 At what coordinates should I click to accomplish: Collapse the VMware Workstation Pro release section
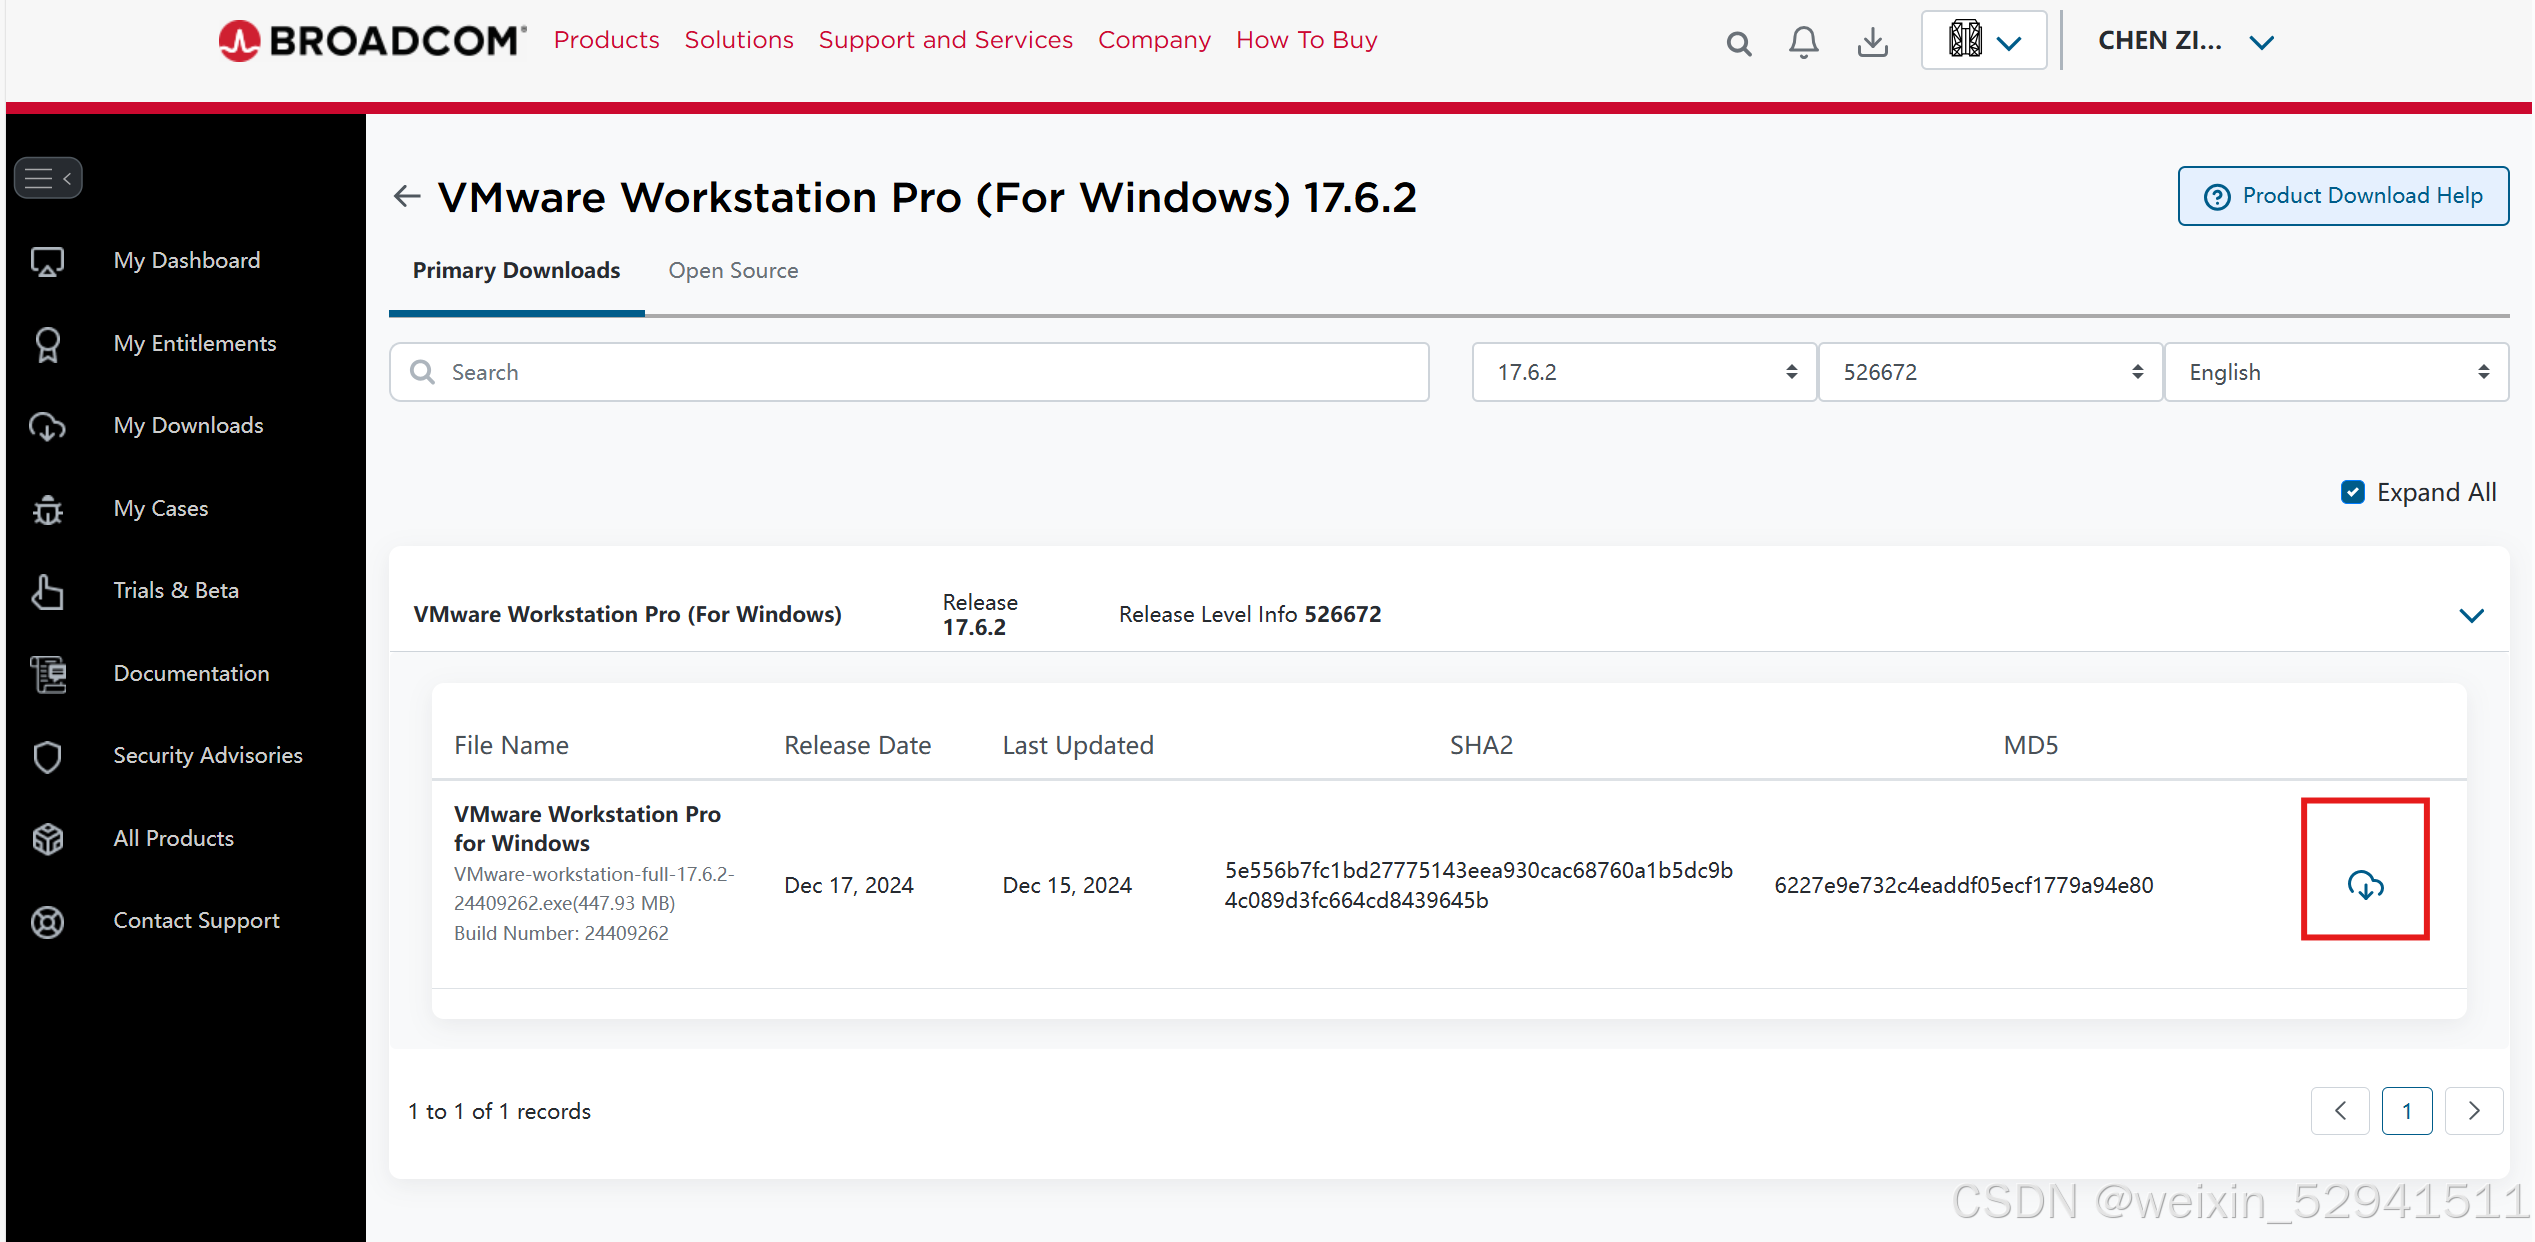pos(2471,615)
